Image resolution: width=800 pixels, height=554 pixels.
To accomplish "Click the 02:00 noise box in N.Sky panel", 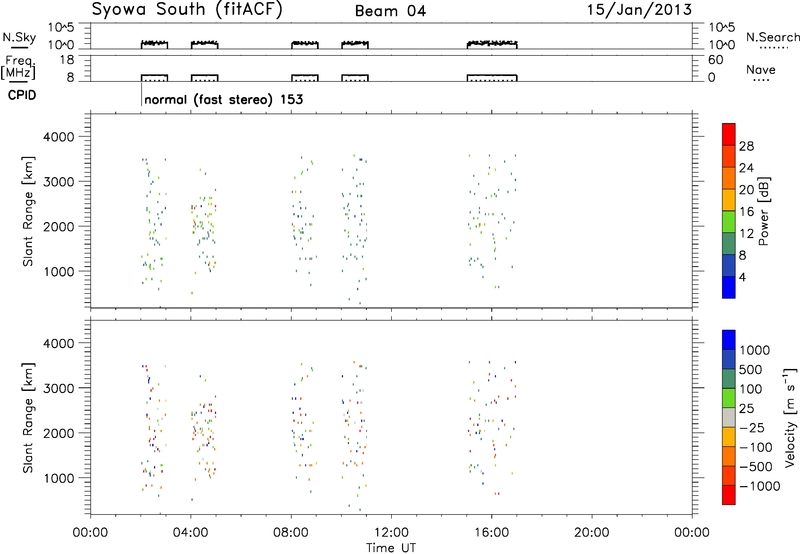I will point(154,45).
